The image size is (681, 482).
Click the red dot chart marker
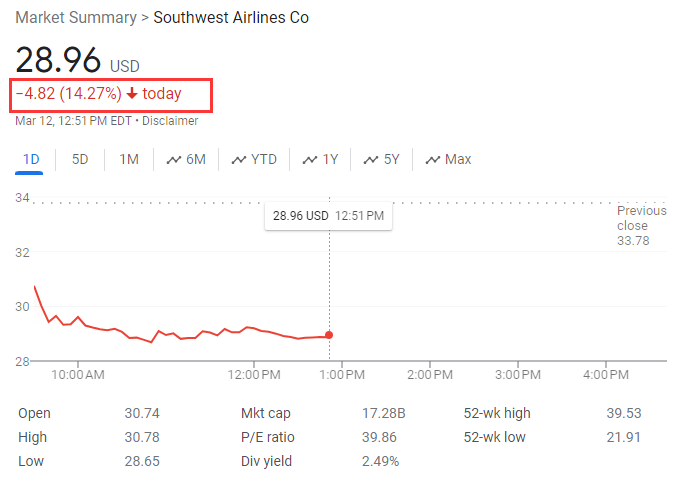coord(330,335)
